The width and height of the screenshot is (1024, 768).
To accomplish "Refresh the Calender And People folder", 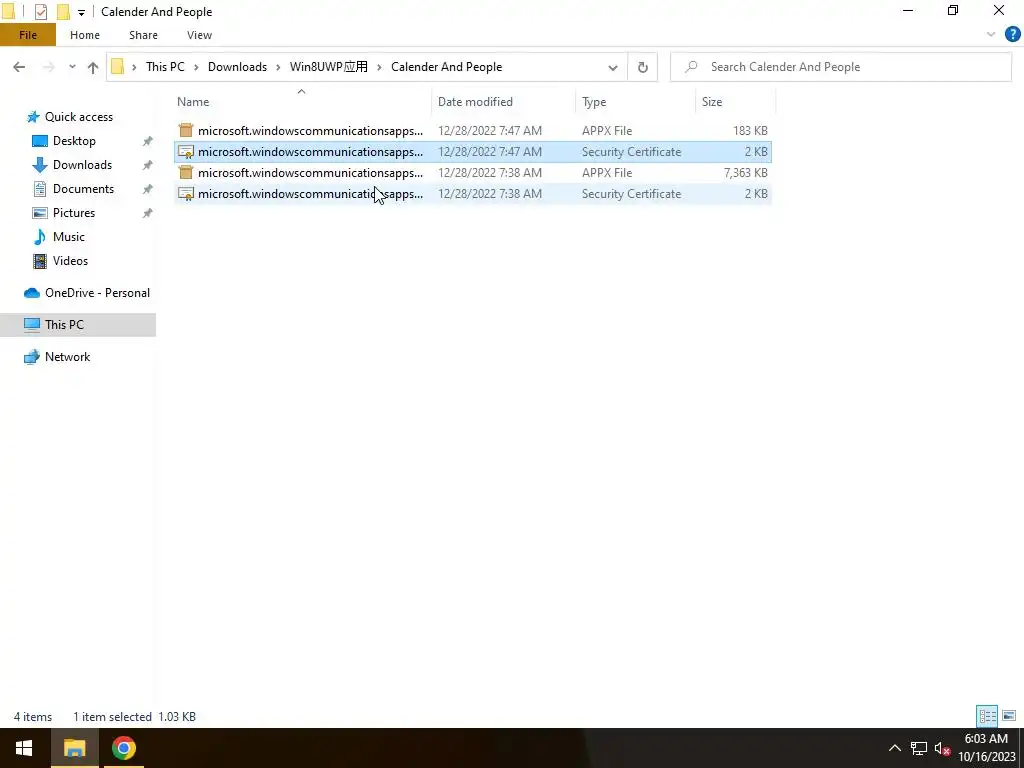I will (x=643, y=67).
